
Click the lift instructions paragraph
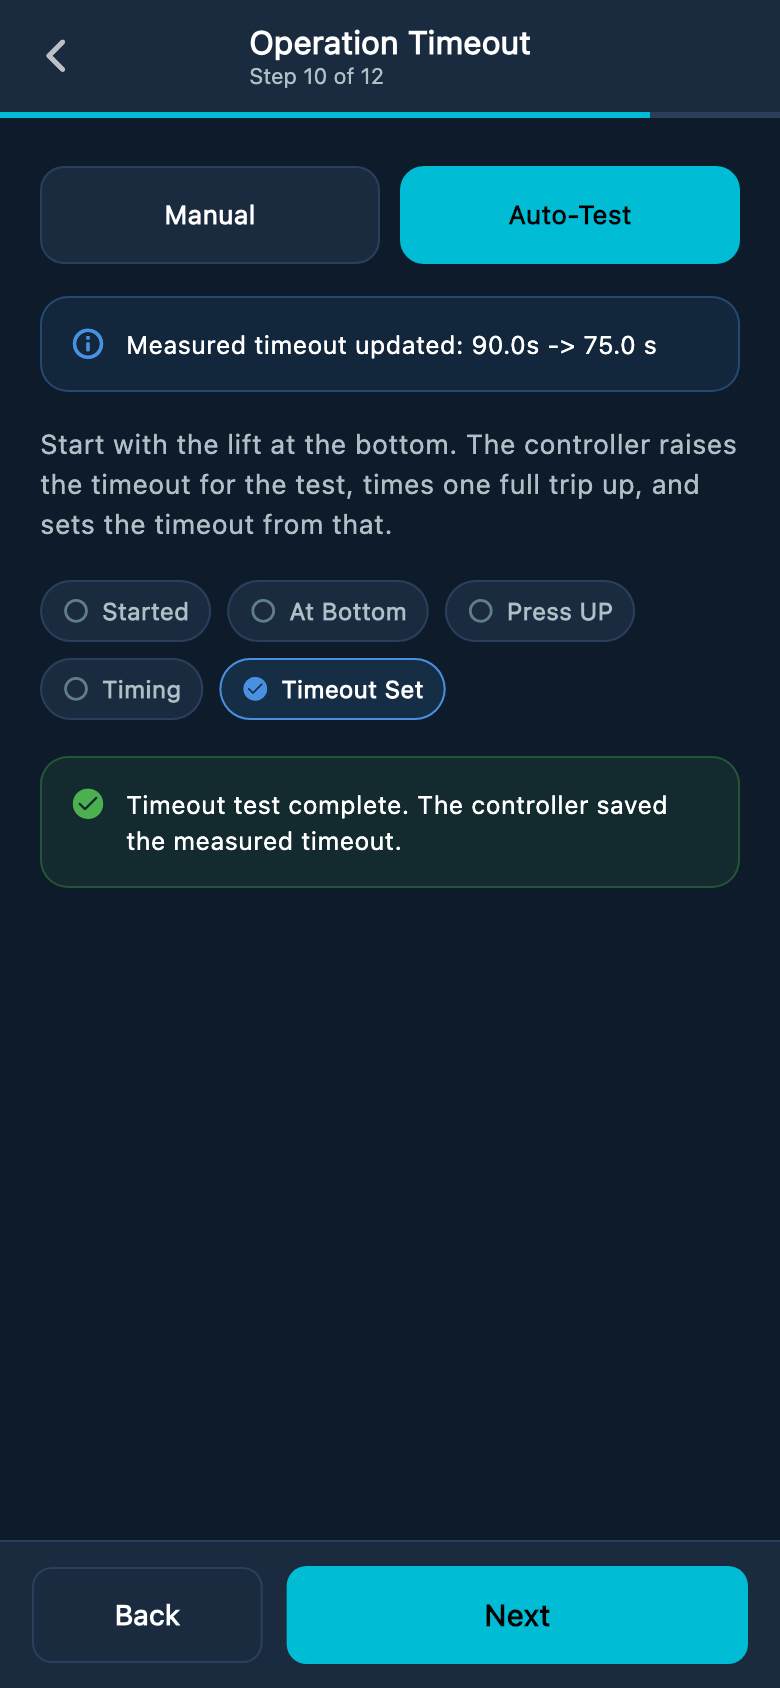[389, 485]
